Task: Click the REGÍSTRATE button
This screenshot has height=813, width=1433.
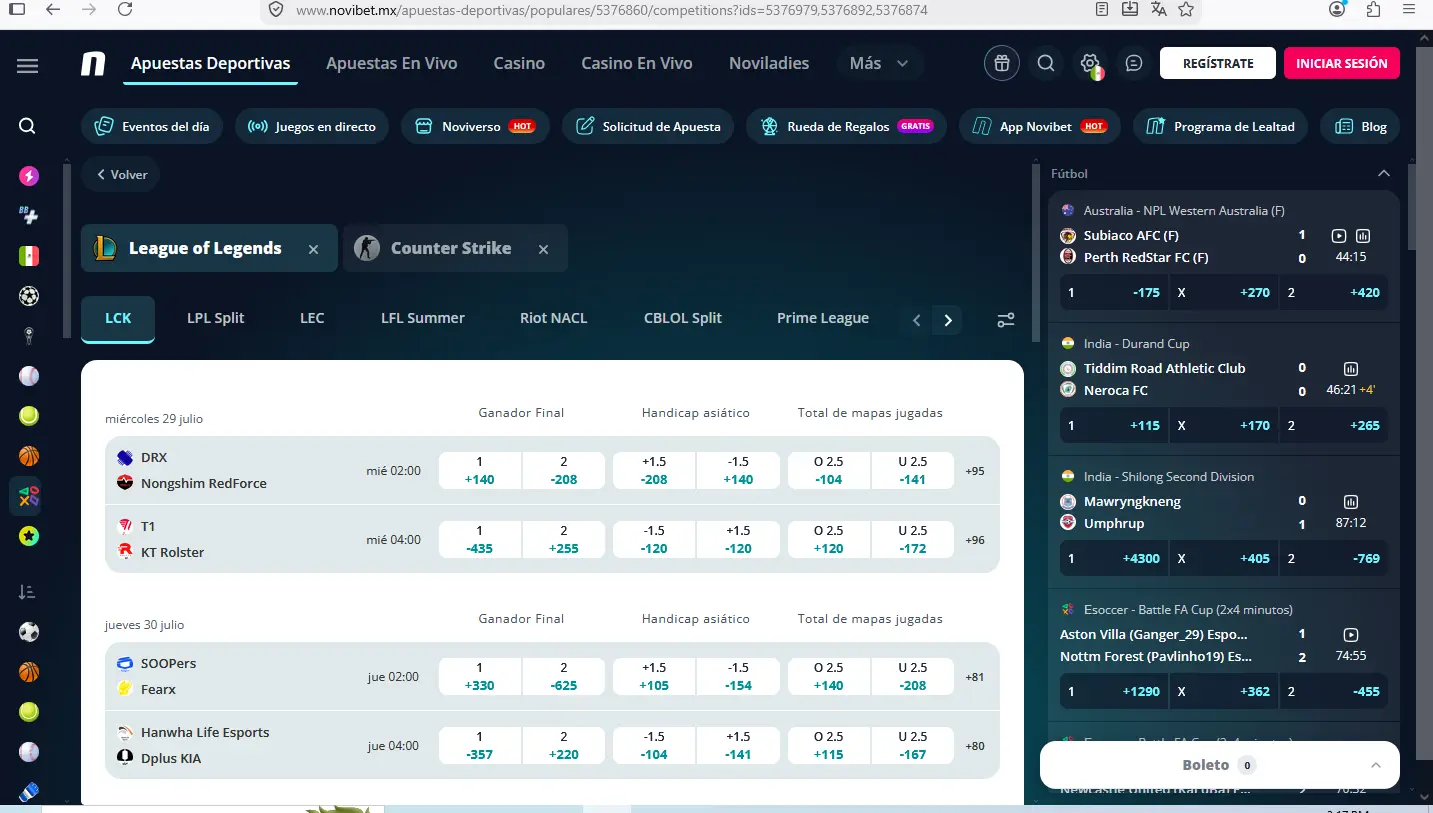Action: click(x=1218, y=63)
